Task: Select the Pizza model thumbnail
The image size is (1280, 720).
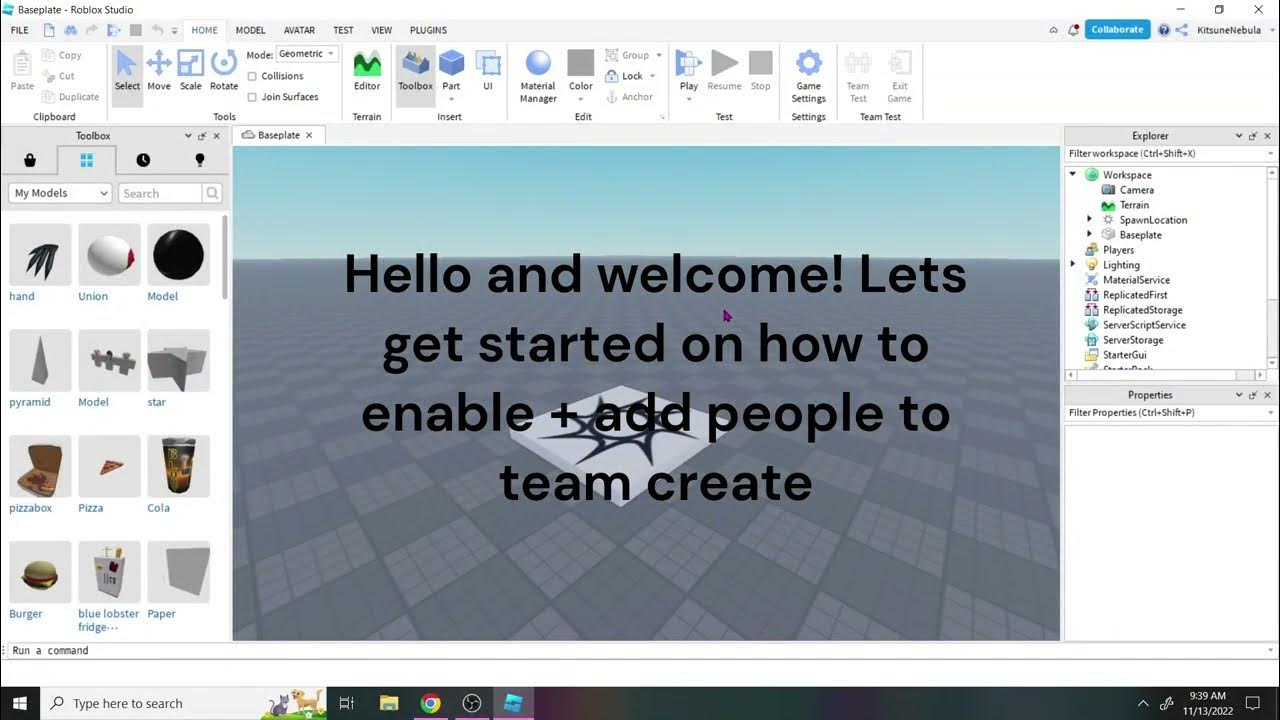Action: pyautogui.click(x=109, y=466)
